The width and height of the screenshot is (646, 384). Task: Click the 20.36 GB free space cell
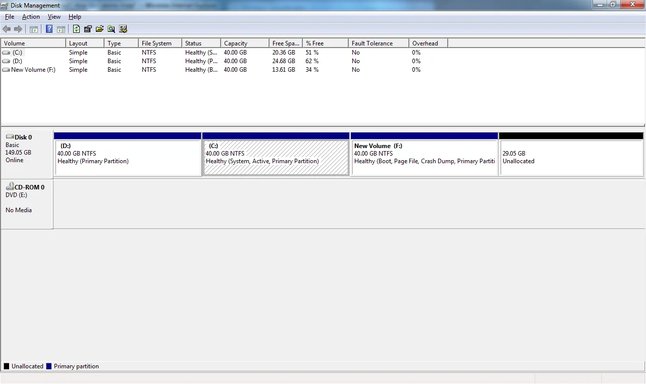(x=283, y=53)
